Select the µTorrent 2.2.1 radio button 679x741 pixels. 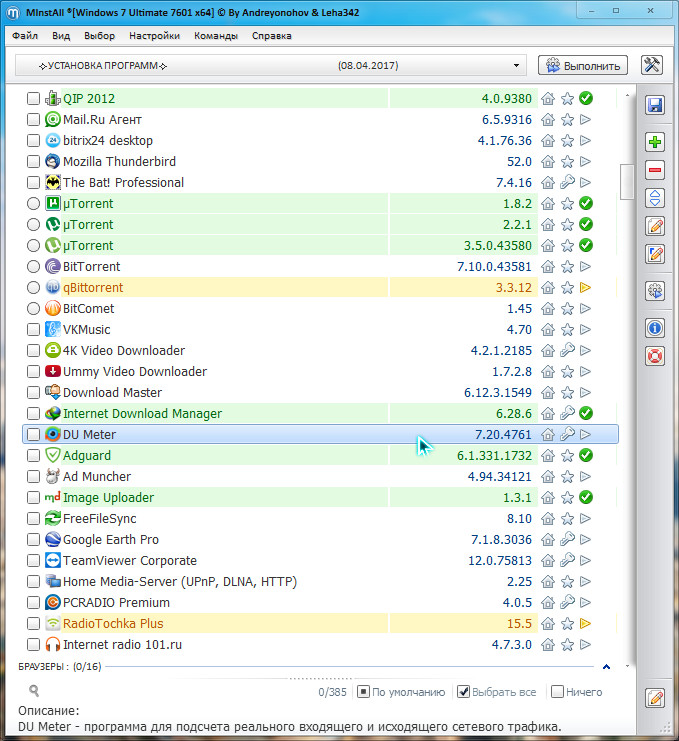tap(33, 224)
